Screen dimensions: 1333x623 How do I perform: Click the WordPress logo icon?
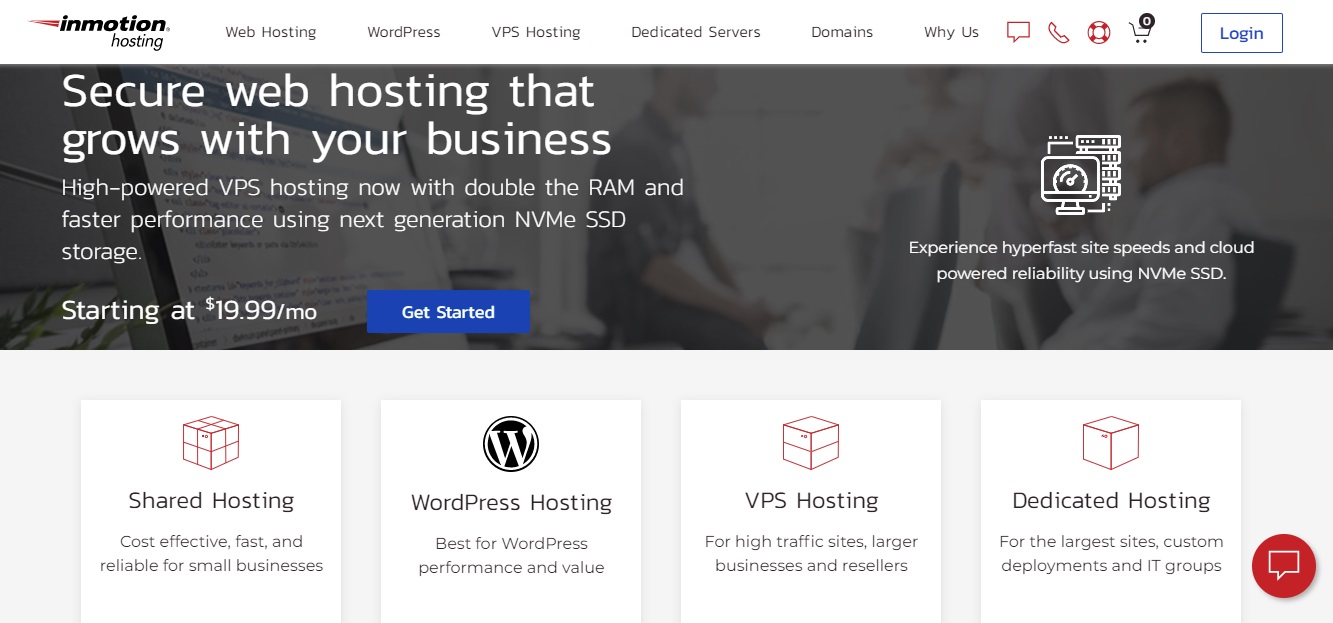511,444
